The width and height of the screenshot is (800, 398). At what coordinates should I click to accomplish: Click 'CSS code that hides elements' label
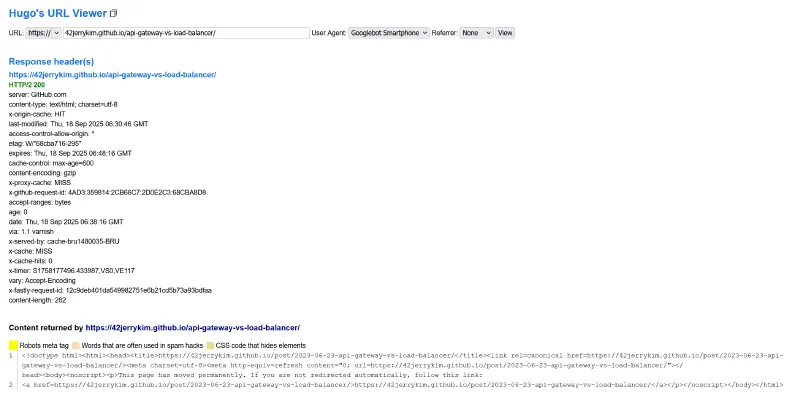tap(261, 345)
